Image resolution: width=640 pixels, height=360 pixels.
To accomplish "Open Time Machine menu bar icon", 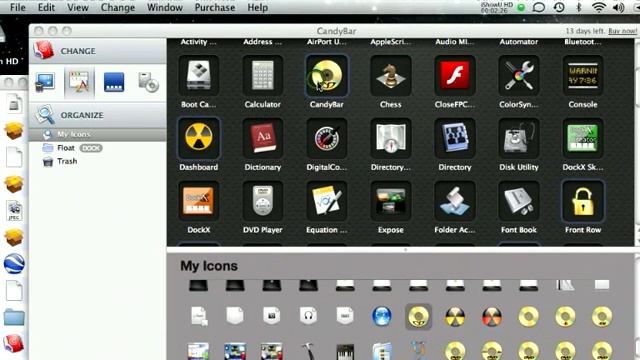I will (559, 7).
